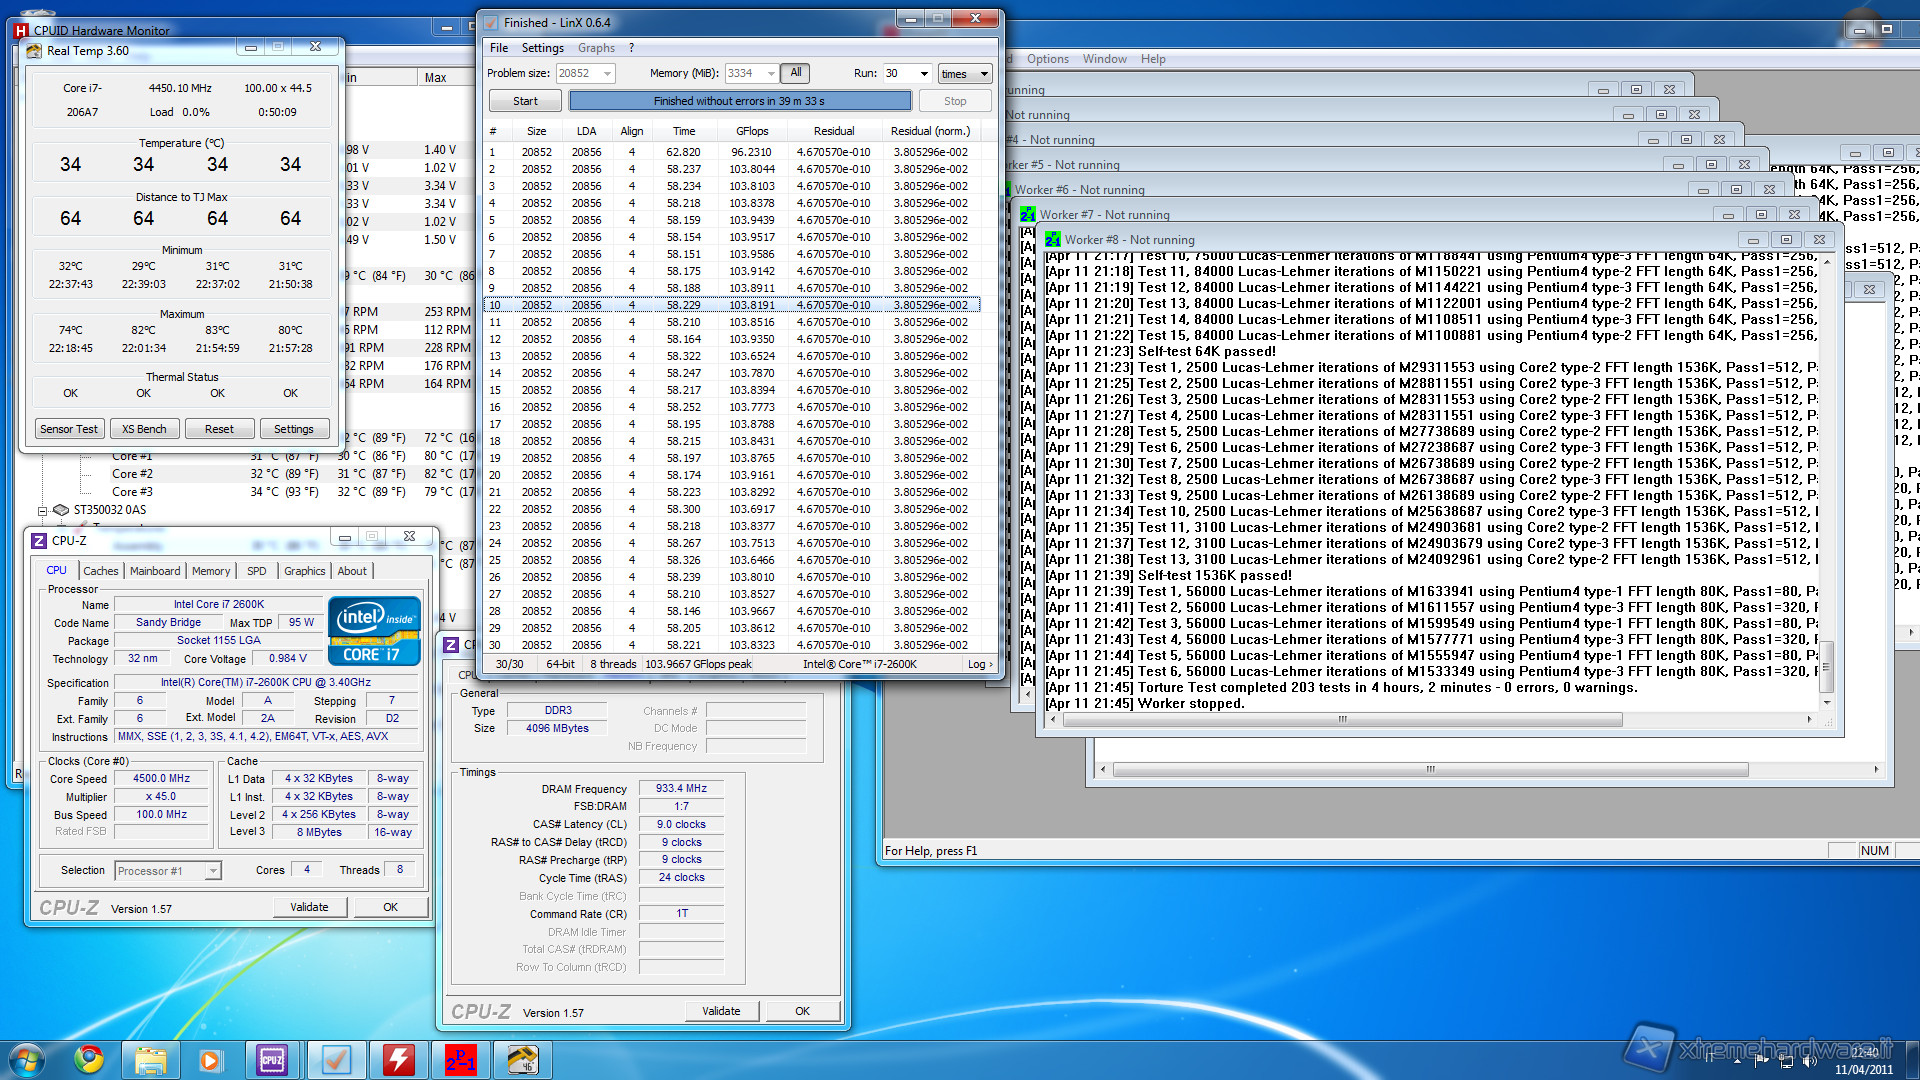
Task: Click the CPU-Z taskbar icon
Action: pos(272,1059)
